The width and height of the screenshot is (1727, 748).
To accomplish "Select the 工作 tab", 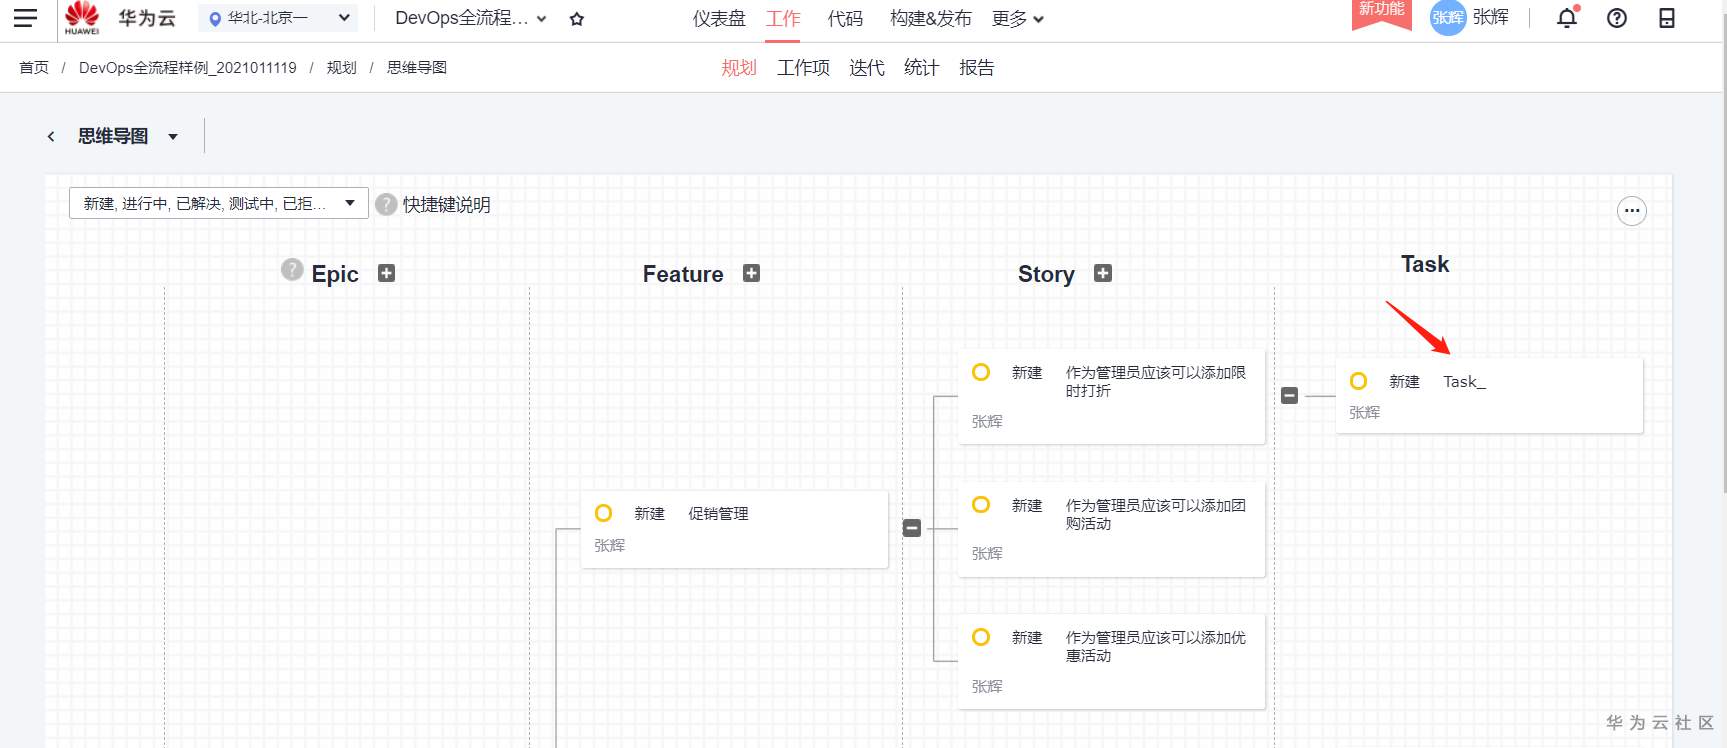I will pos(783,19).
